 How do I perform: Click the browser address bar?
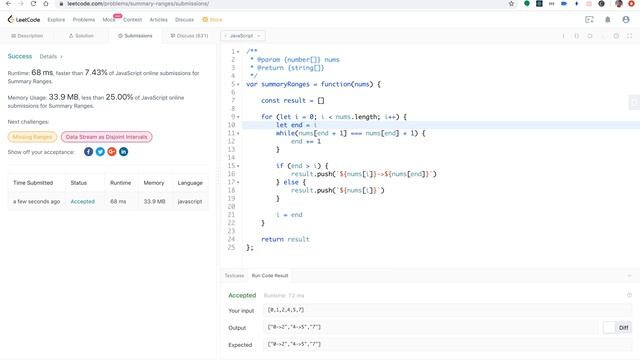pyautogui.click(x=282, y=4)
